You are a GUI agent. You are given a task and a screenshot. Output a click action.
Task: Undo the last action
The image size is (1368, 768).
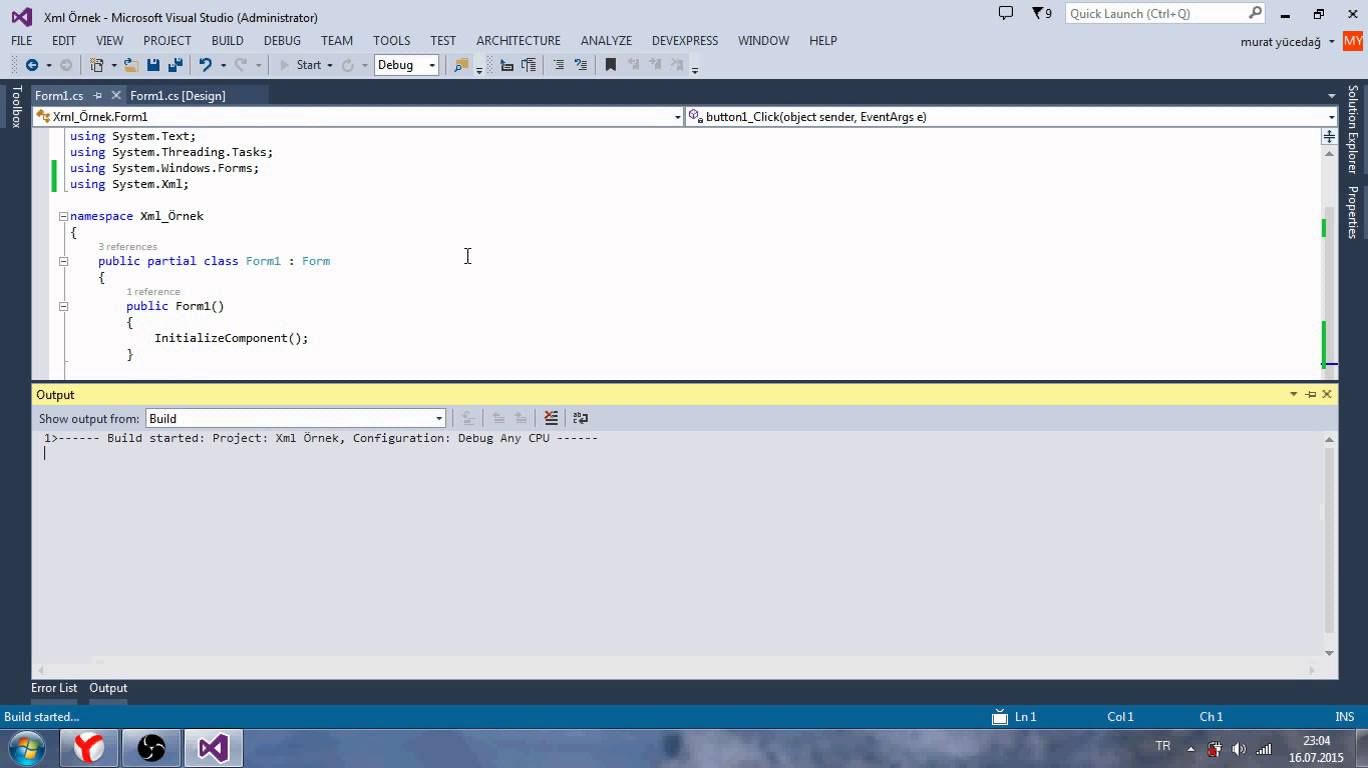tap(205, 65)
